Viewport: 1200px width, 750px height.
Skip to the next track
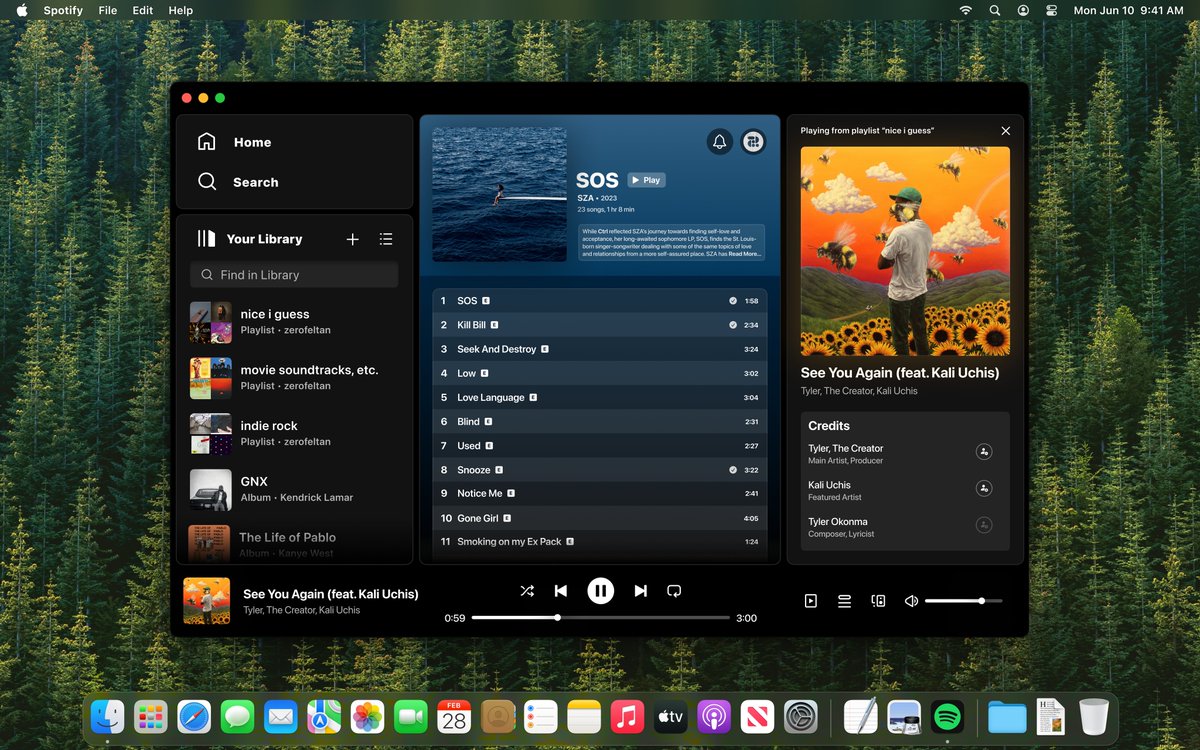tap(640, 591)
